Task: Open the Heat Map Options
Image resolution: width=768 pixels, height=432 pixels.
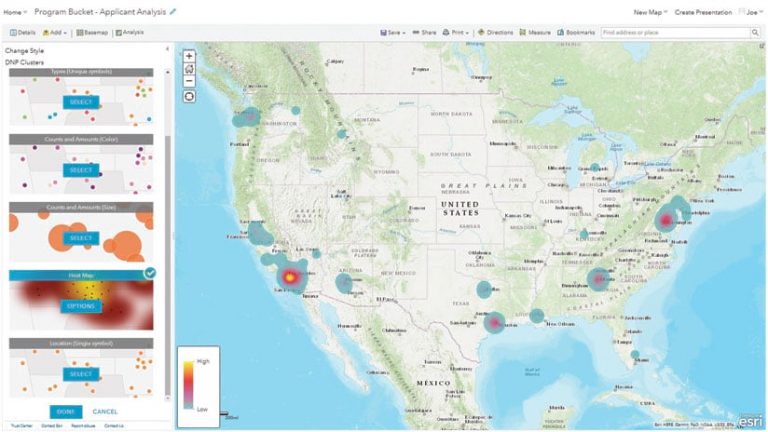Action: pos(81,306)
